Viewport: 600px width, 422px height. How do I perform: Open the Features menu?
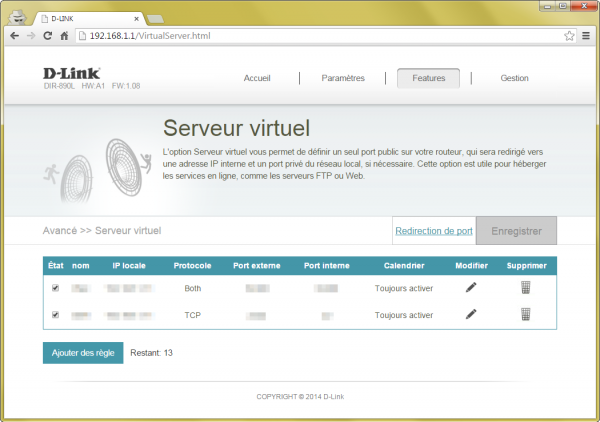[428, 78]
